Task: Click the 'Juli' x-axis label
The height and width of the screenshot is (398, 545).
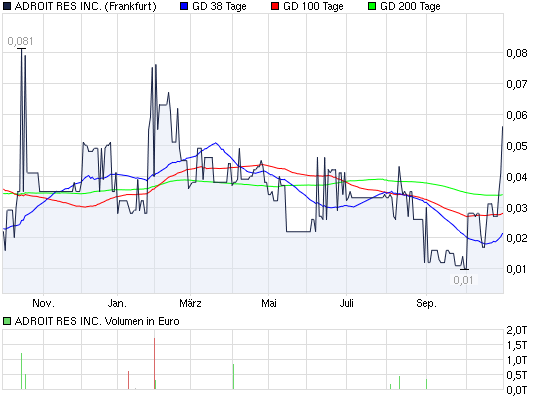Action: 347,303
